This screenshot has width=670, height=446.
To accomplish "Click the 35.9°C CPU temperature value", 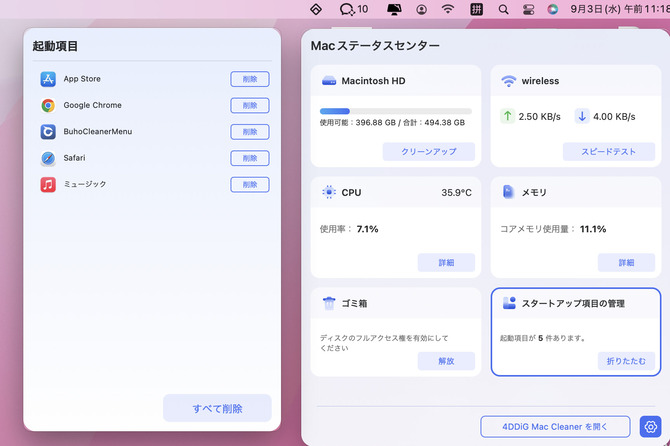I will 456,193.
